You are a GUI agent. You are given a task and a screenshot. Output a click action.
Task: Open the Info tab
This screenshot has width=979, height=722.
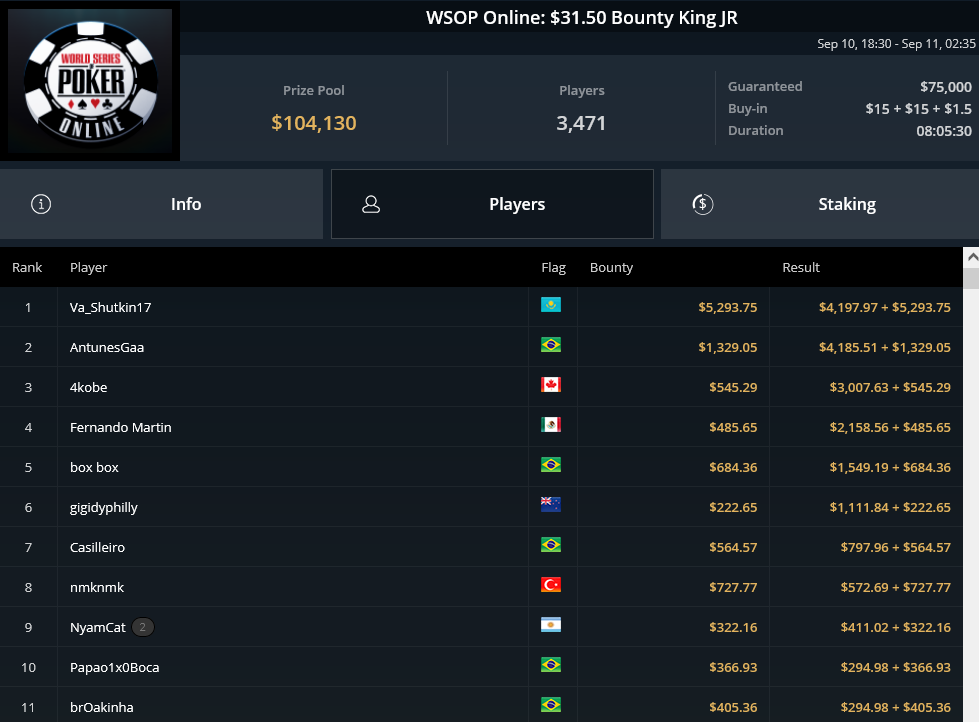[x=161, y=204]
